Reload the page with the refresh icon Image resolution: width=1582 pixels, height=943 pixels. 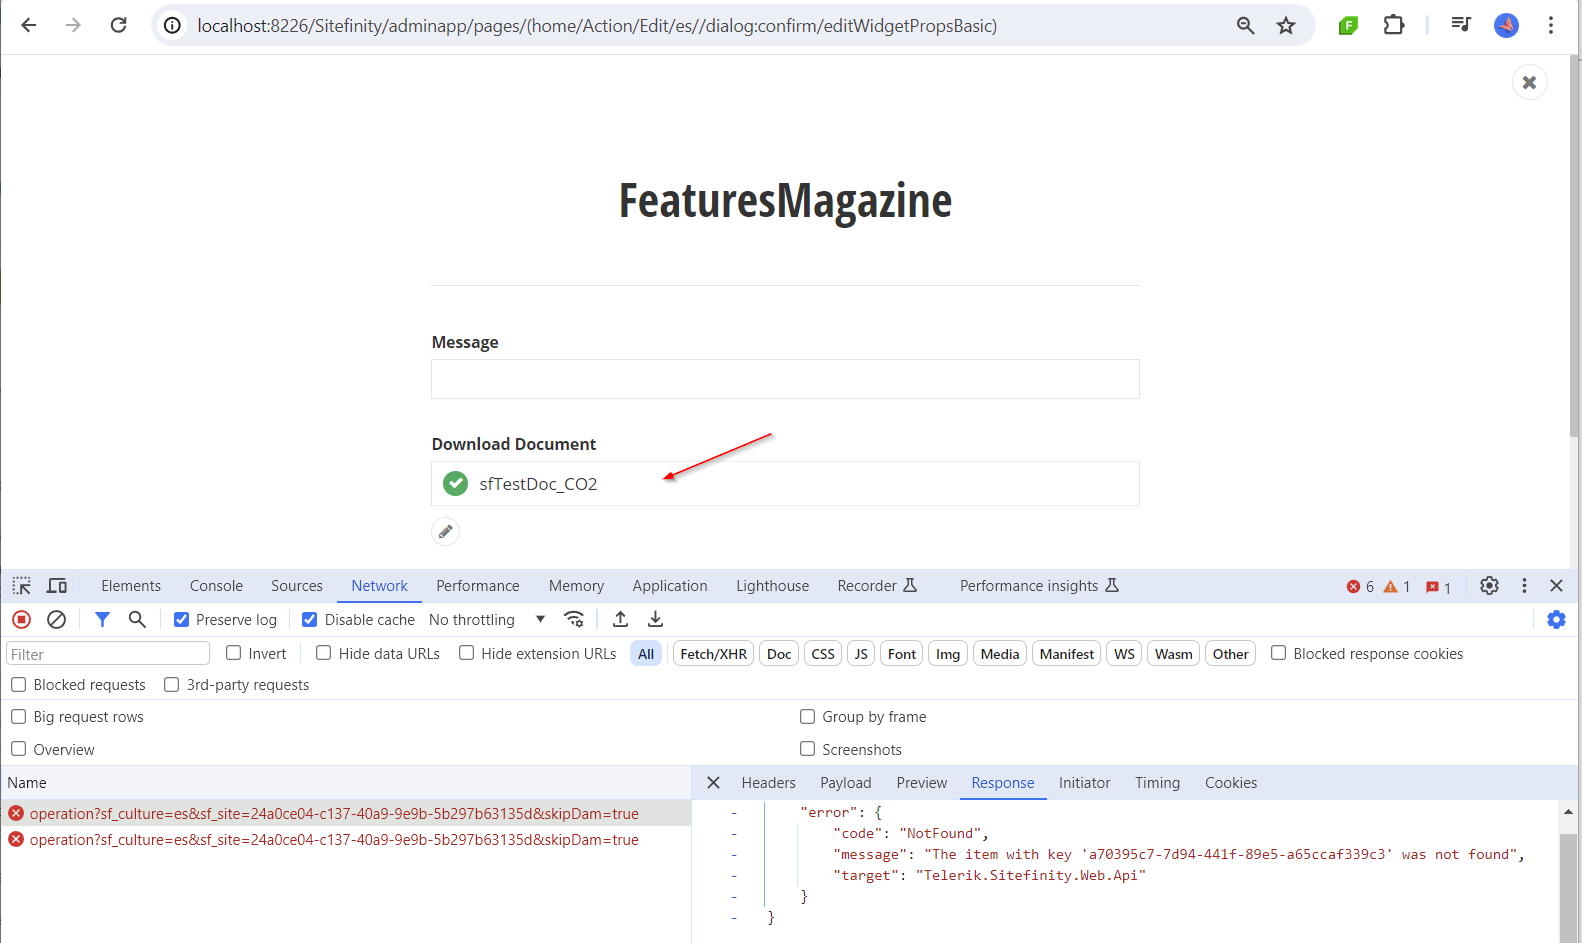point(118,25)
